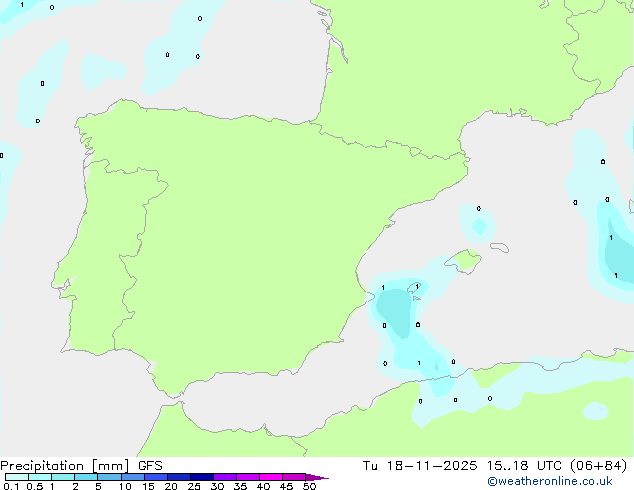Click the legend swatch between 0.1 and 0.5
The height and width of the screenshot is (490, 634).
pos(17,477)
